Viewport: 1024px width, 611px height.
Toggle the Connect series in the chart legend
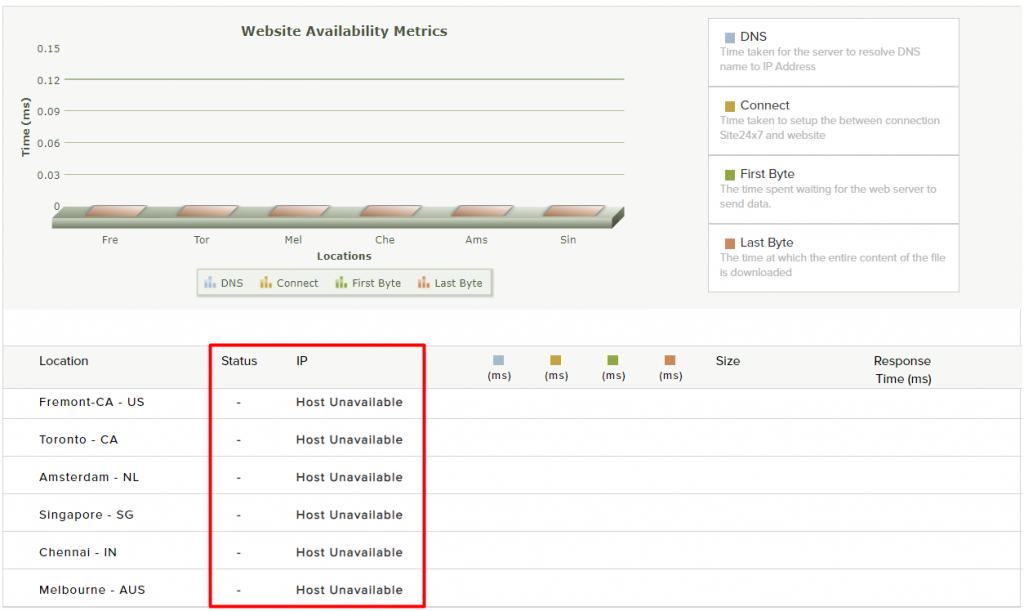click(x=288, y=282)
